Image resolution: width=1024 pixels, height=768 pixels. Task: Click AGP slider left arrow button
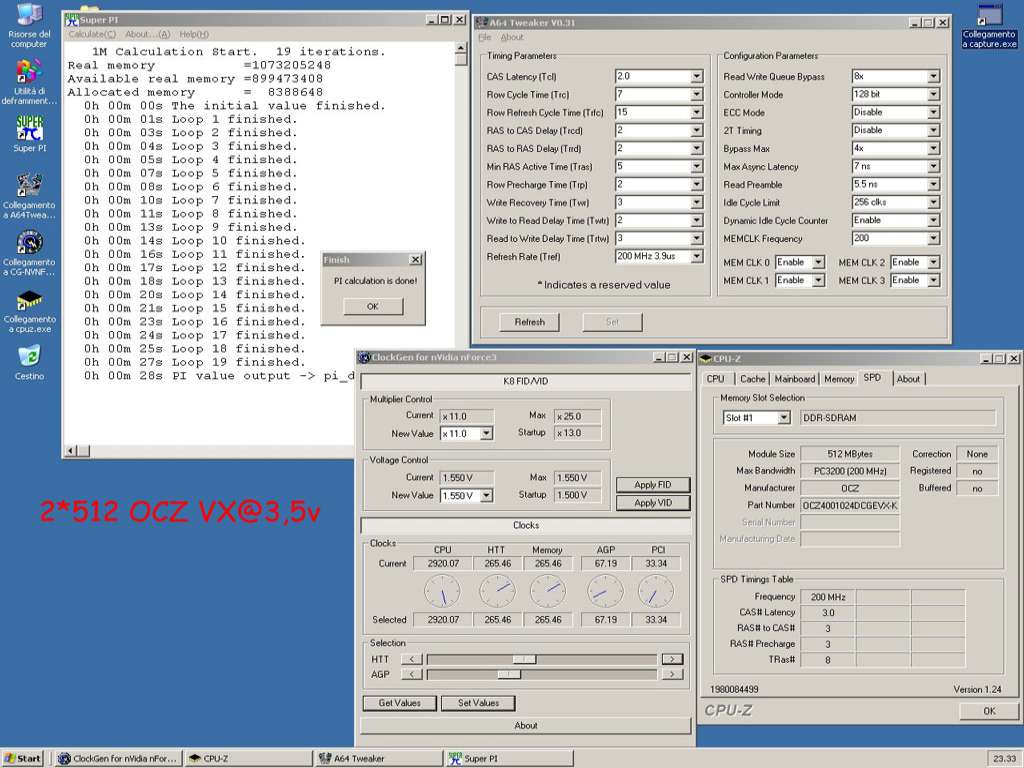point(411,675)
